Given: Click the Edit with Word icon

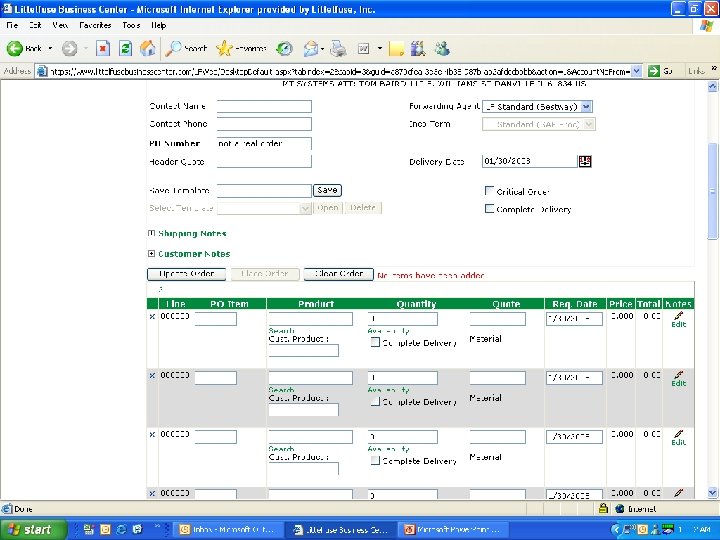Looking at the screenshot, I should [364, 48].
